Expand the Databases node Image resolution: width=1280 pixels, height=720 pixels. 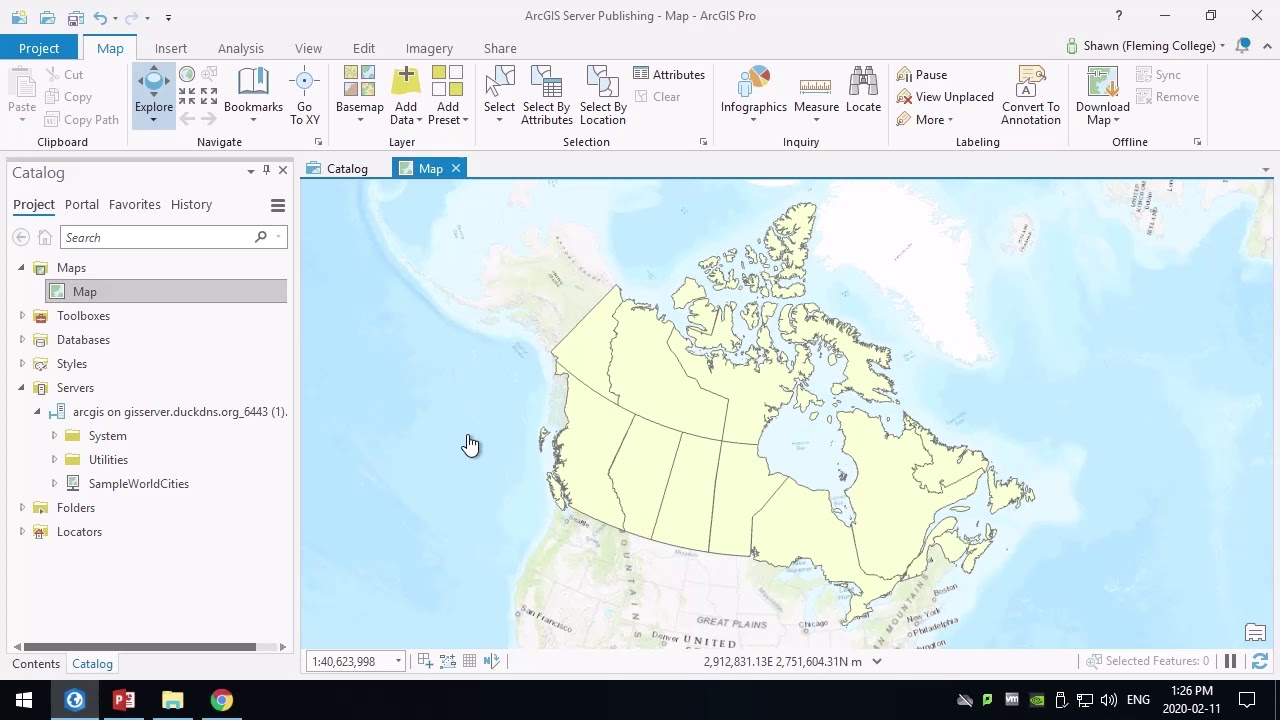pyautogui.click(x=22, y=340)
